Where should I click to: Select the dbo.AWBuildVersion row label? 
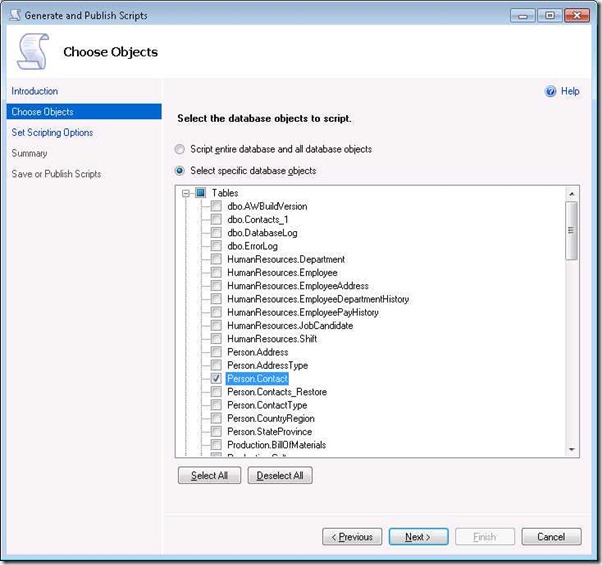[x=267, y=206]
